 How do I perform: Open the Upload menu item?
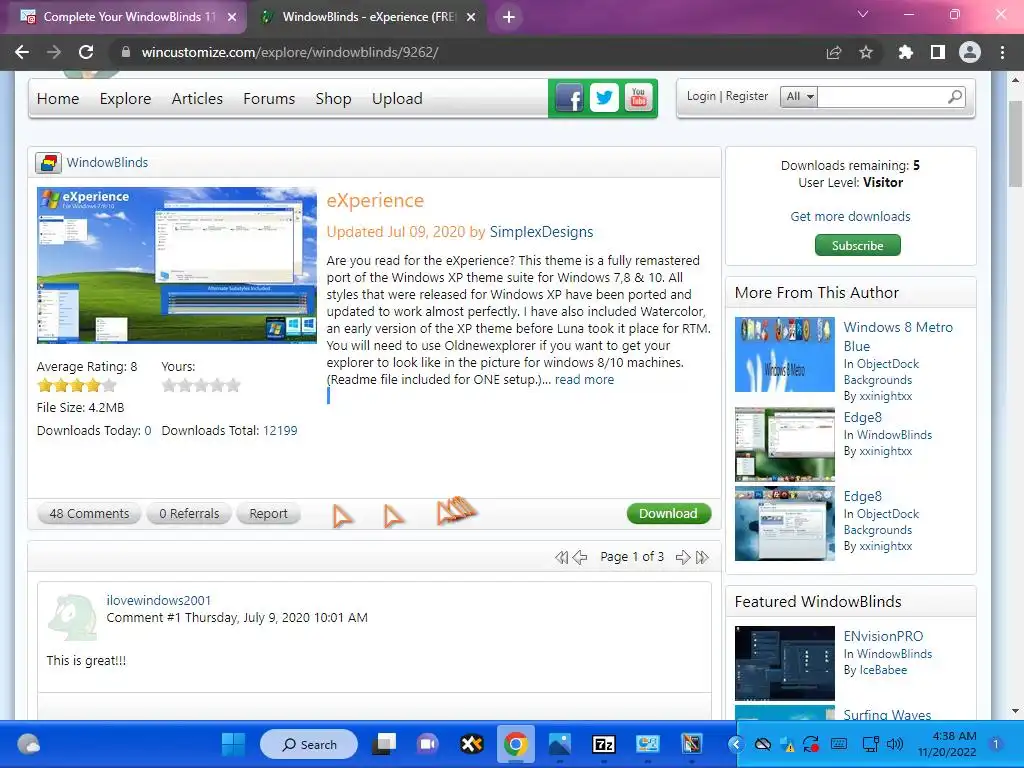click(397, 99)
